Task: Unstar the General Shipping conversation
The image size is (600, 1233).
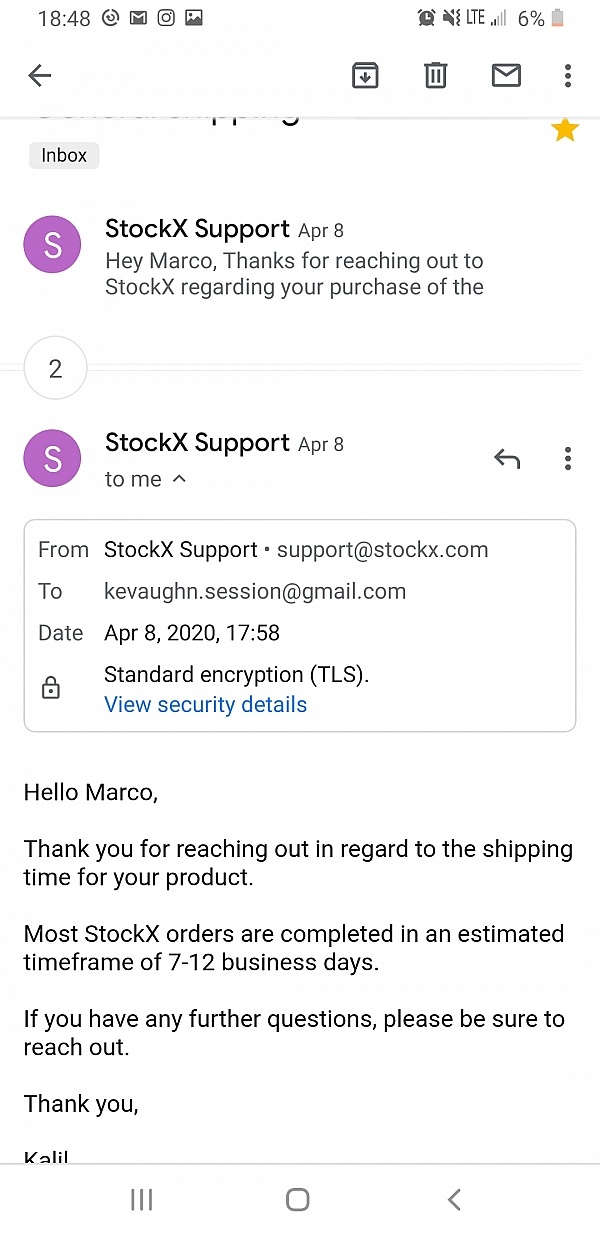Action: (565, 129)
